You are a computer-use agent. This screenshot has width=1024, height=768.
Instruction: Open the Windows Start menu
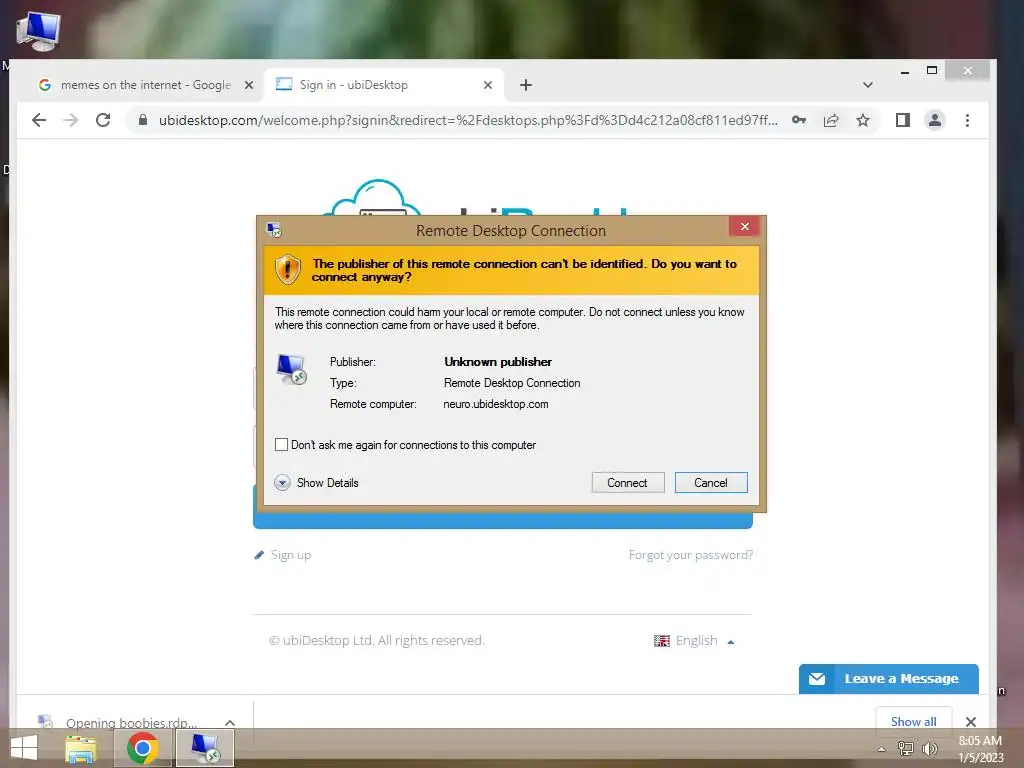24,748
